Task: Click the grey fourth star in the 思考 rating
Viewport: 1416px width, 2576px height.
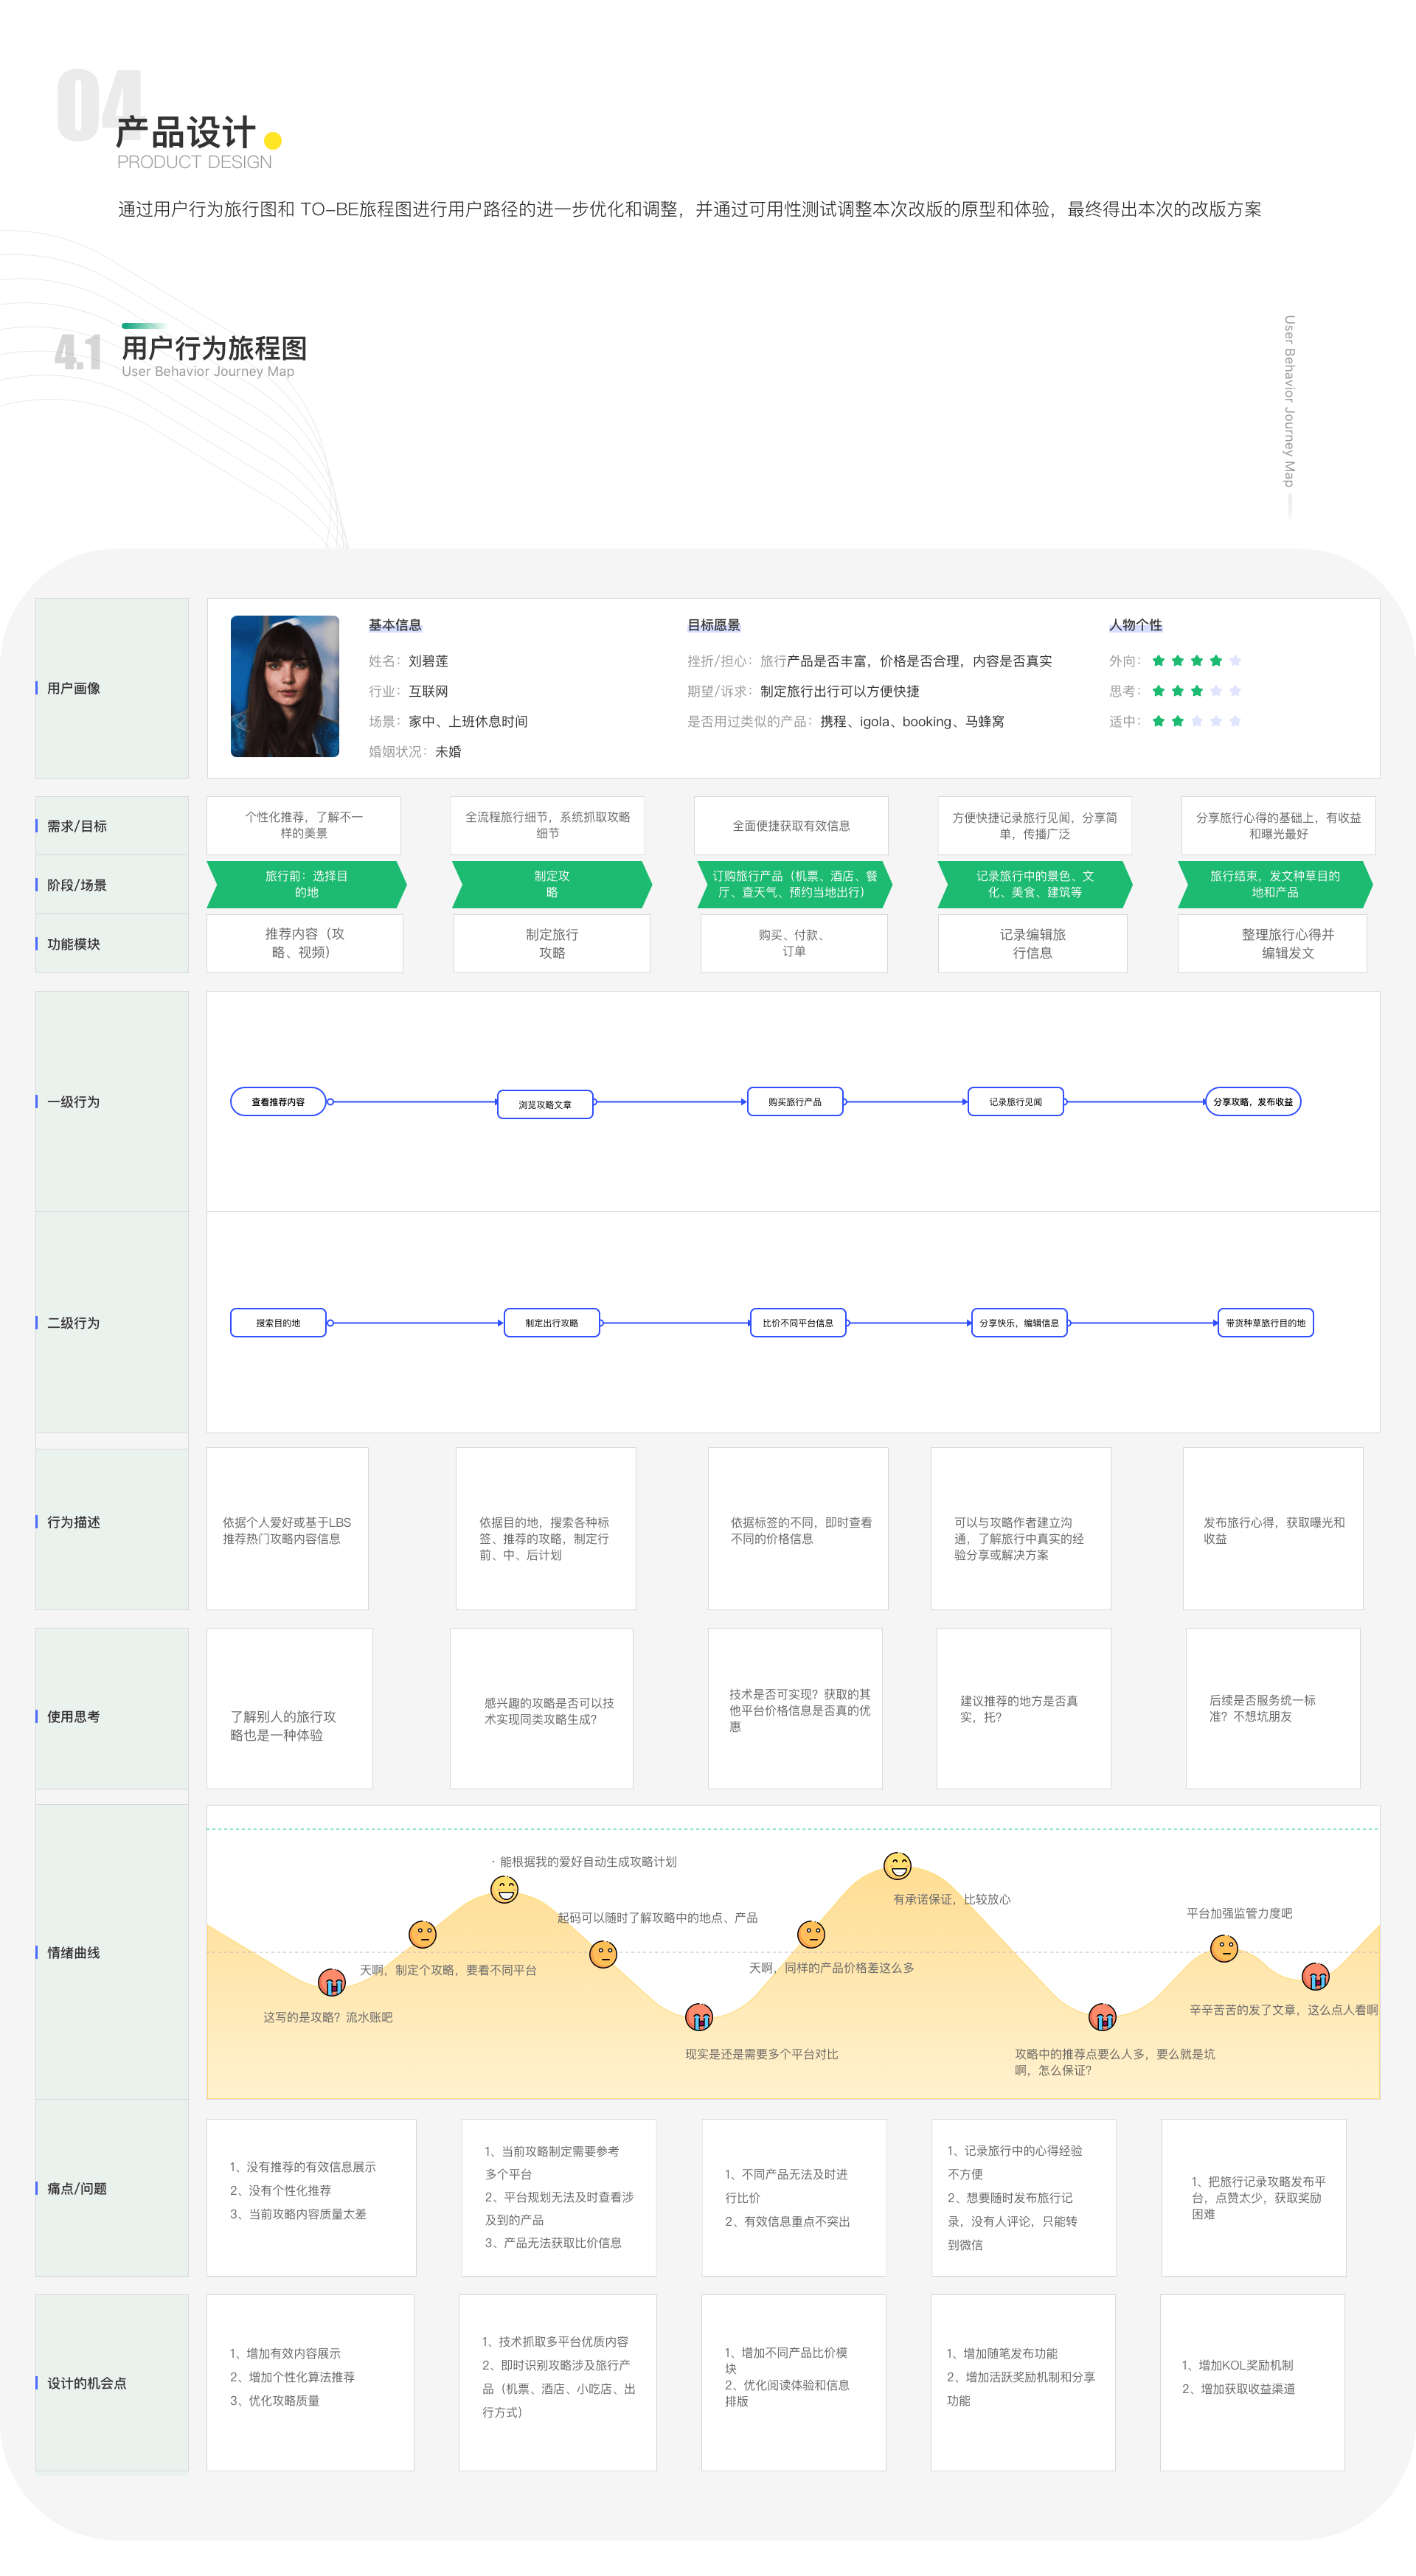Action: [1216, 691]
